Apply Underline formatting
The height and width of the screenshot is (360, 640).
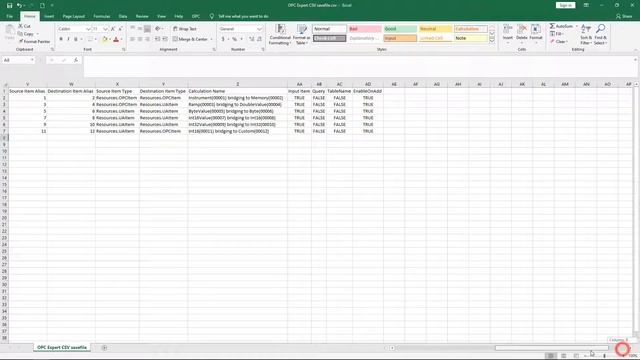pyautogui.click(x=76, y=39)
